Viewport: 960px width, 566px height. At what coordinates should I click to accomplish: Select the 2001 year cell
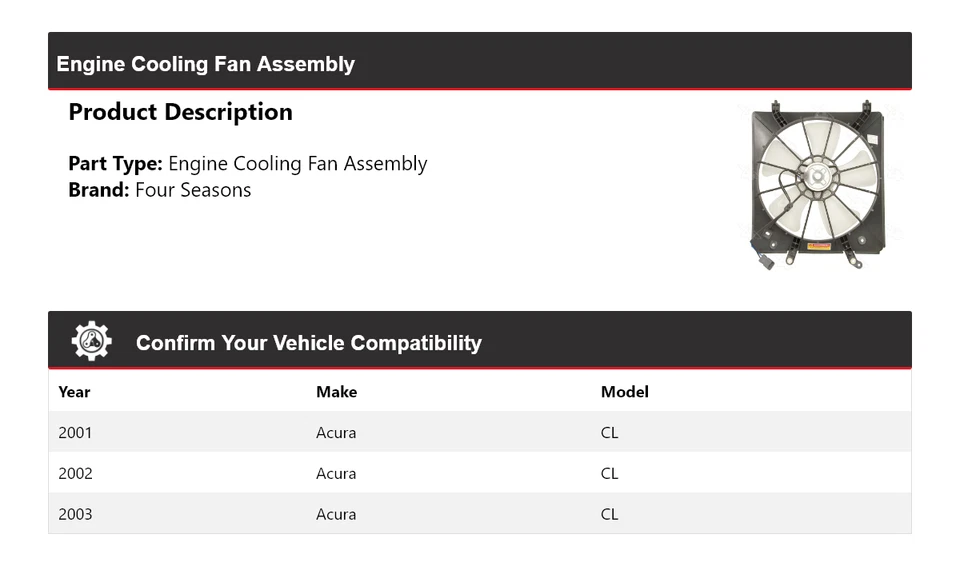click(x=75, y=433)
